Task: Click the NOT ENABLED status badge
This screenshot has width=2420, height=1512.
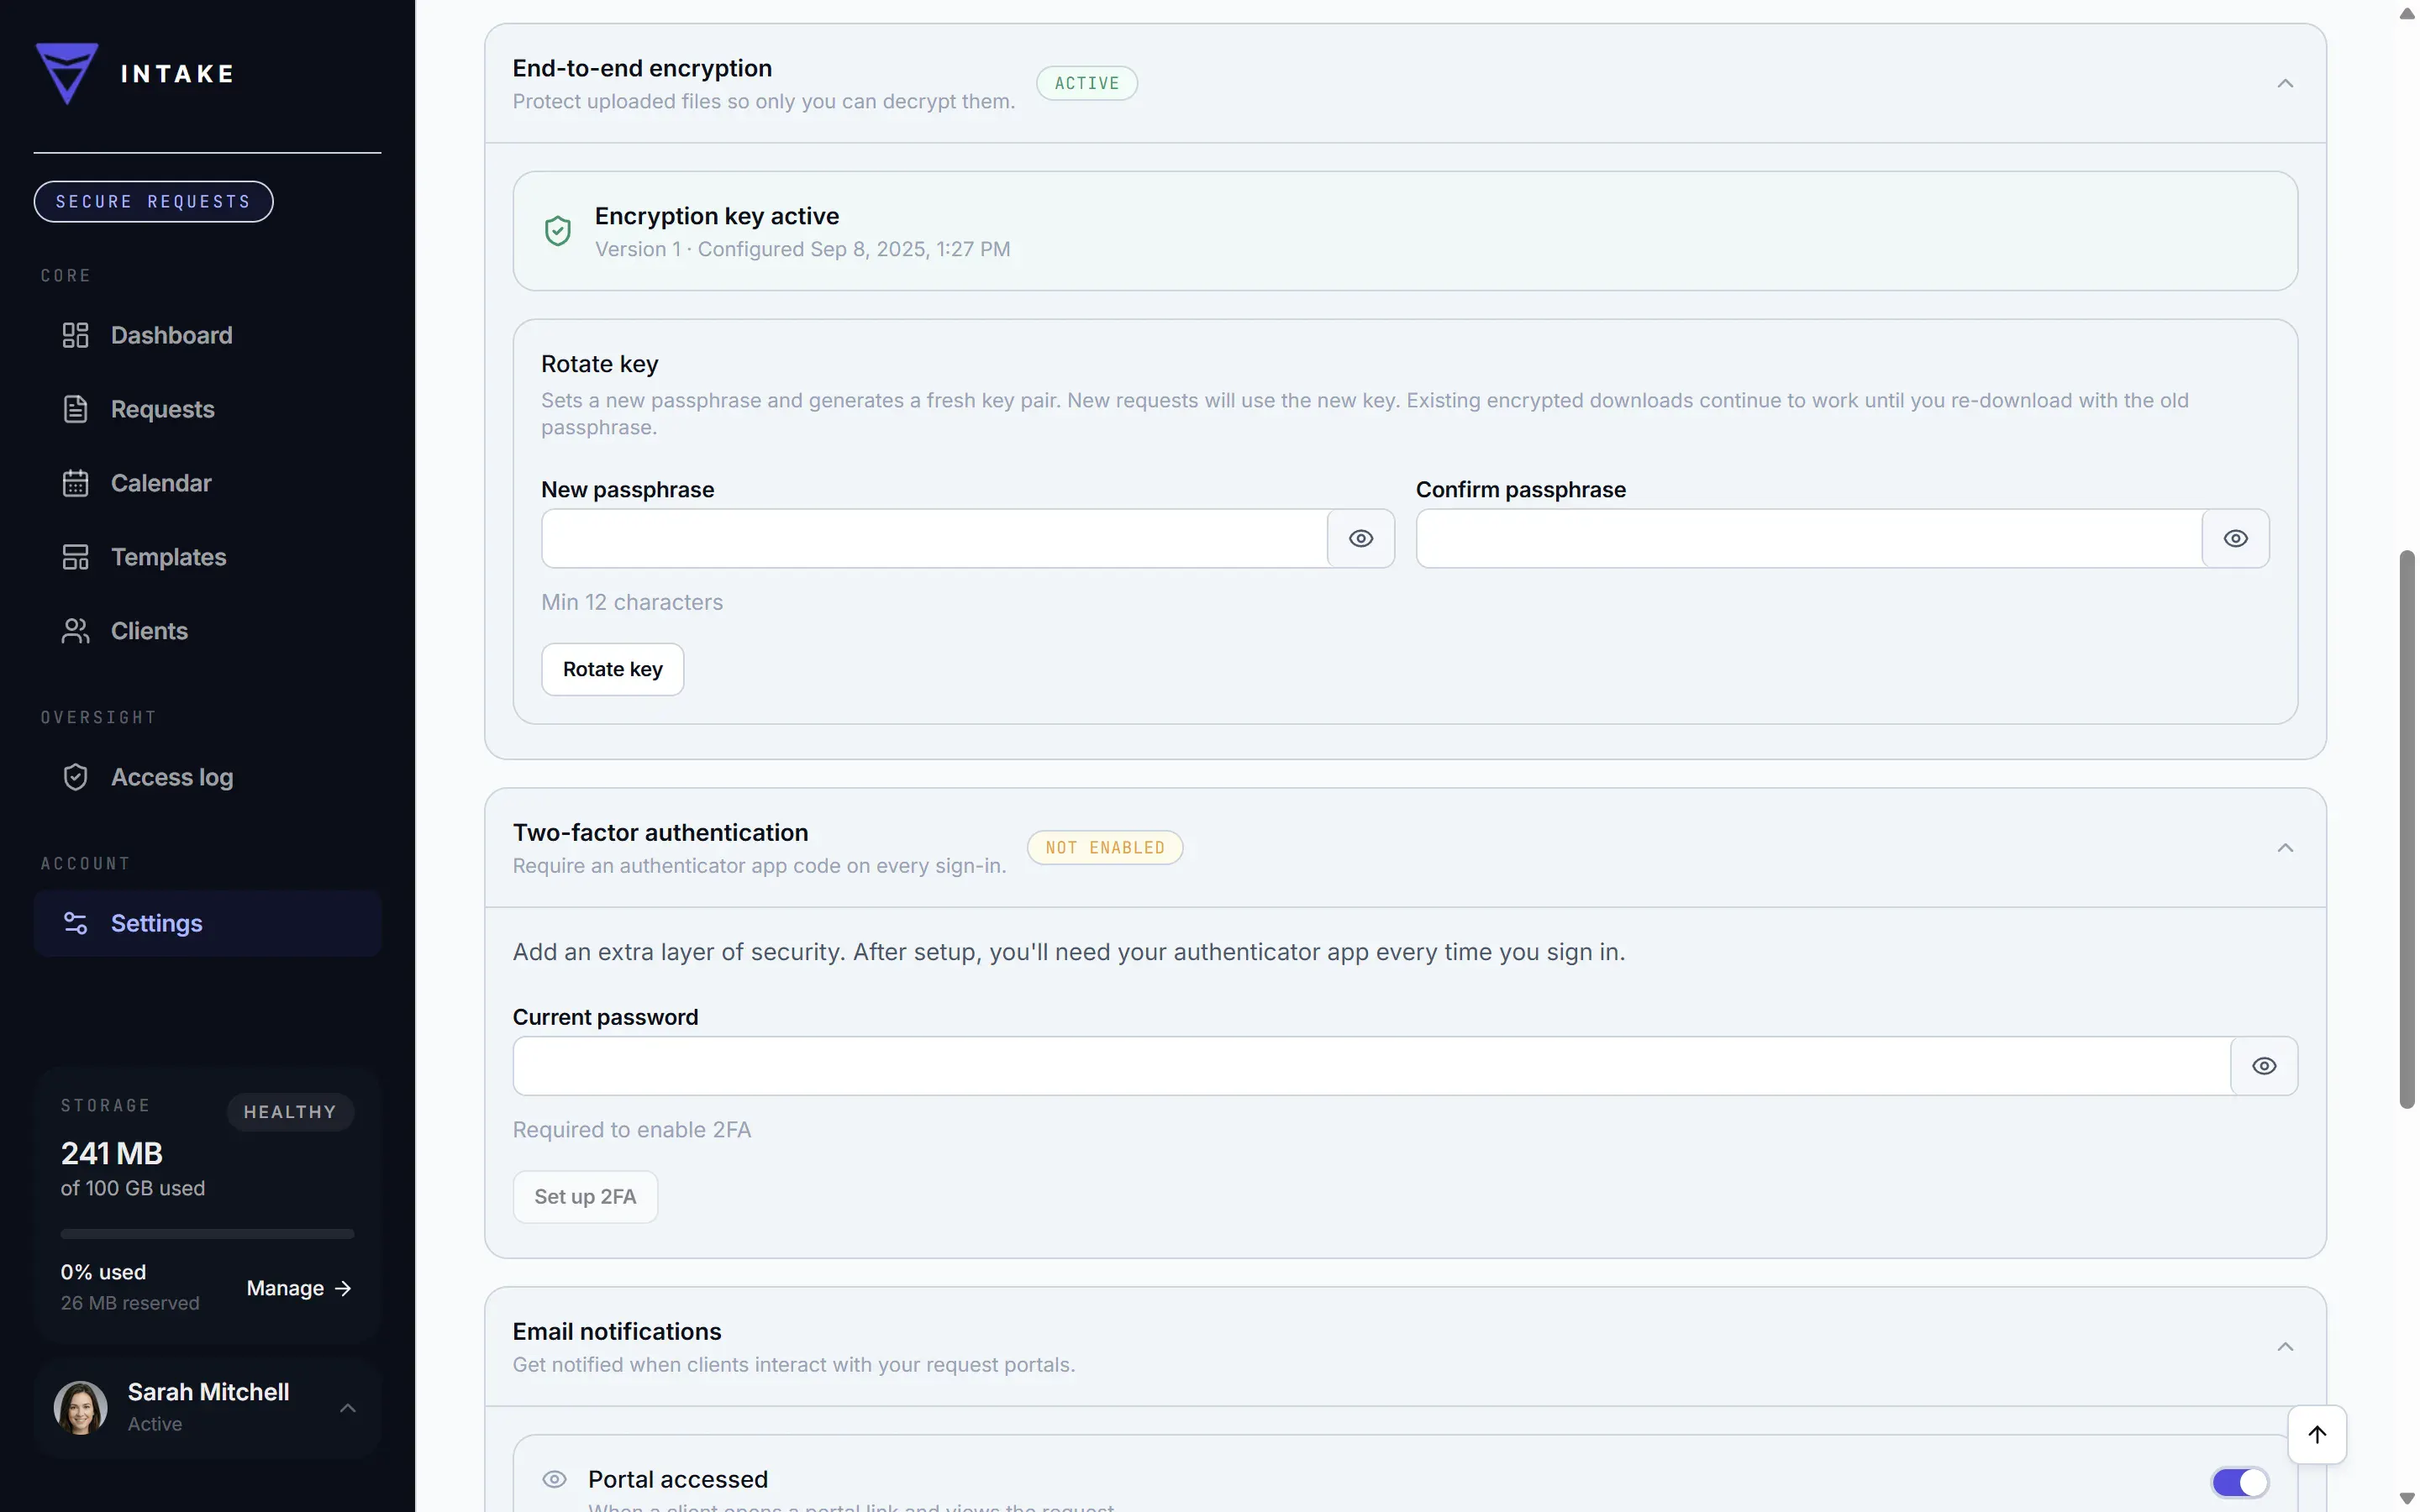Action: click(x=1105, y=848)
